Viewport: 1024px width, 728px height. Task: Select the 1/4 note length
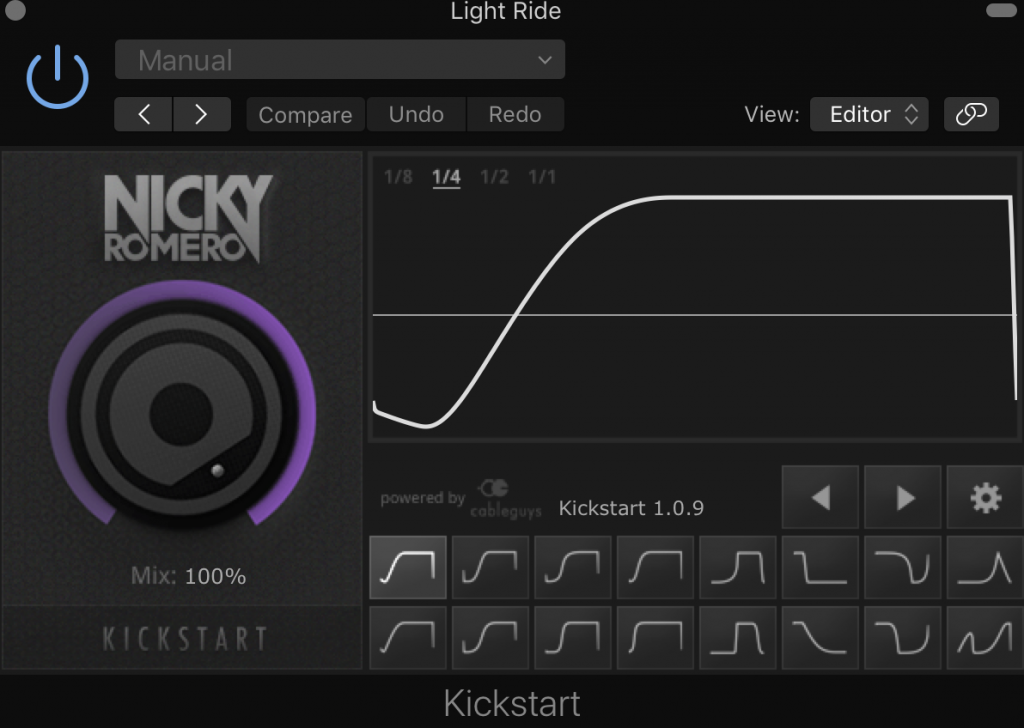(446, 177)
